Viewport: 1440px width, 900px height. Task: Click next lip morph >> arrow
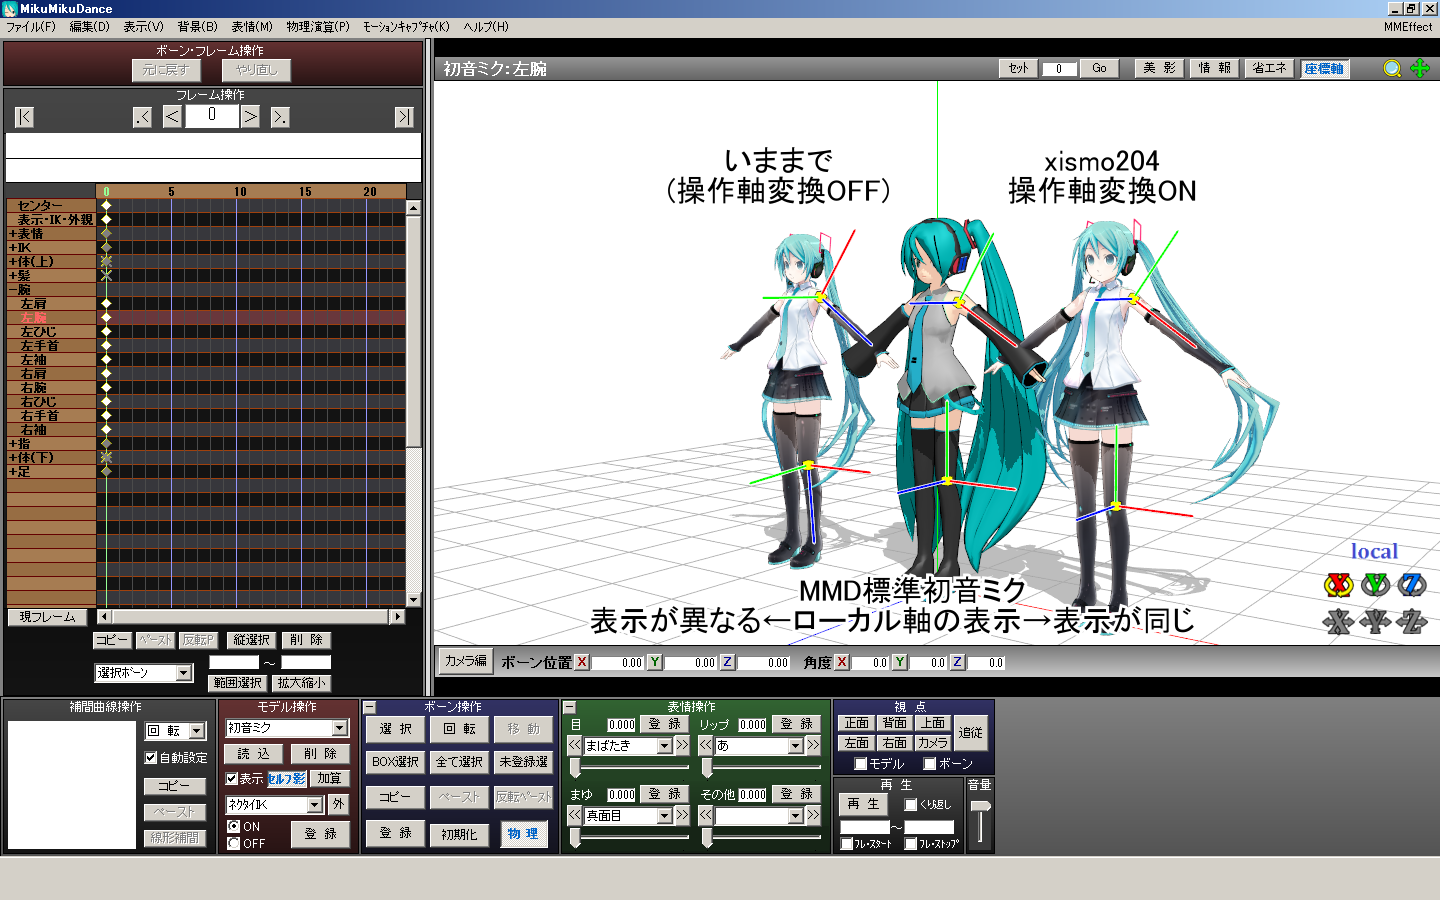pyautogui.click(x=813, y=745)
